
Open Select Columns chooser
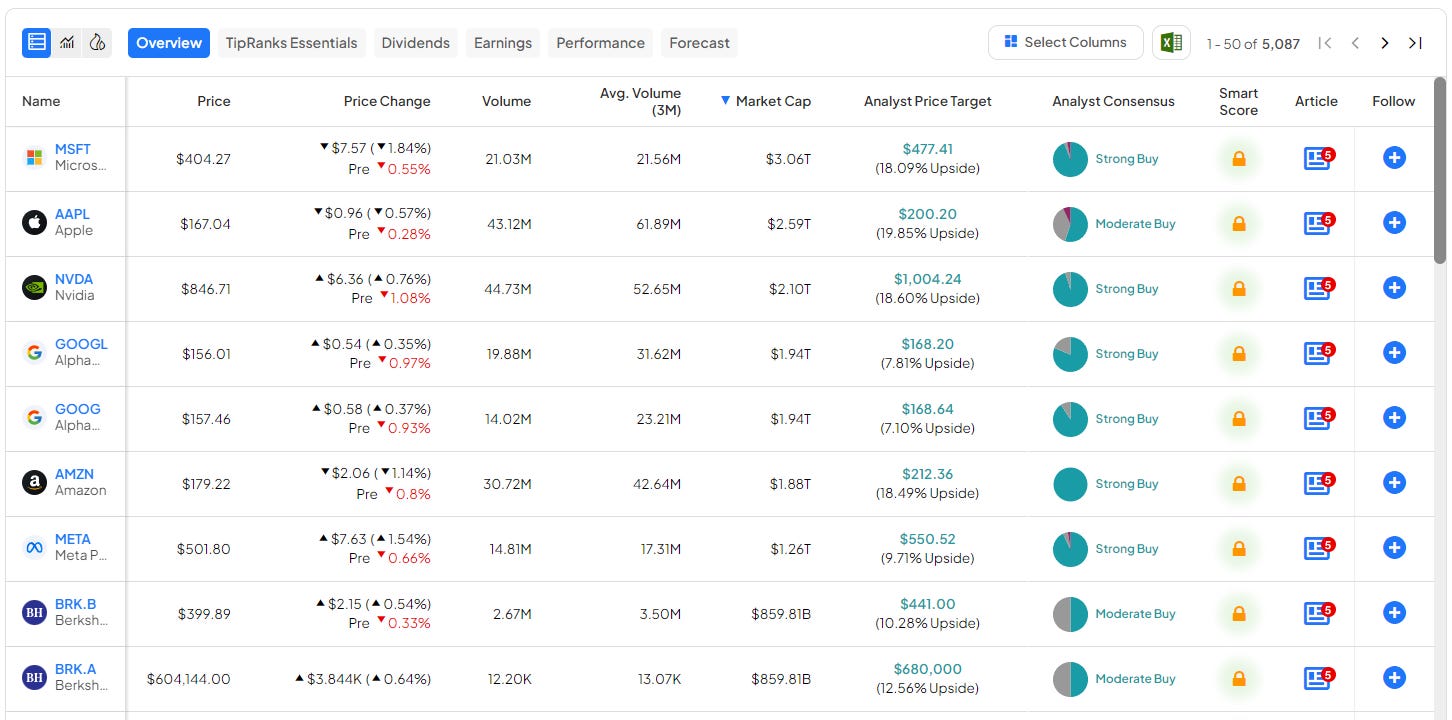pyautogui.click(x=1066, y=42)
